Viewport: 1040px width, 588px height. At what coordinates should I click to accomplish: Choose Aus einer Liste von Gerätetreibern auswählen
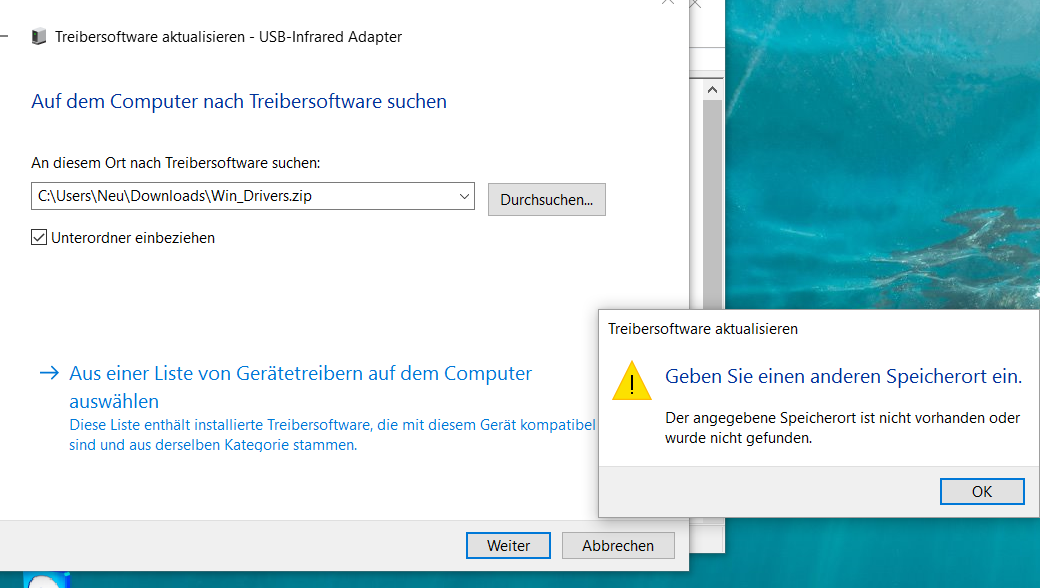coord(300,387)
